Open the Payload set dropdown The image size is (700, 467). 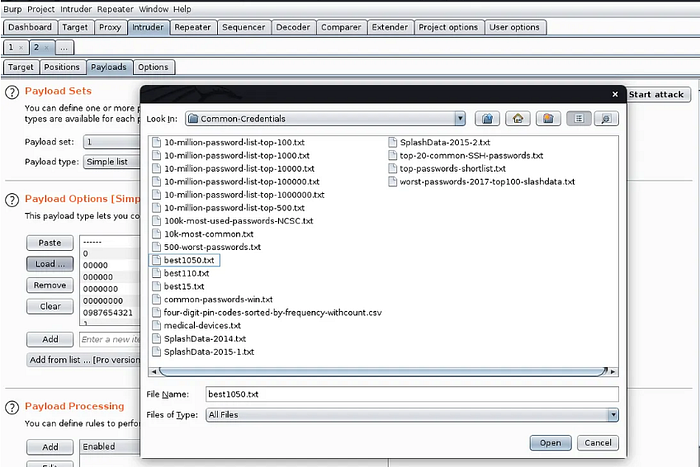(112, 142)
